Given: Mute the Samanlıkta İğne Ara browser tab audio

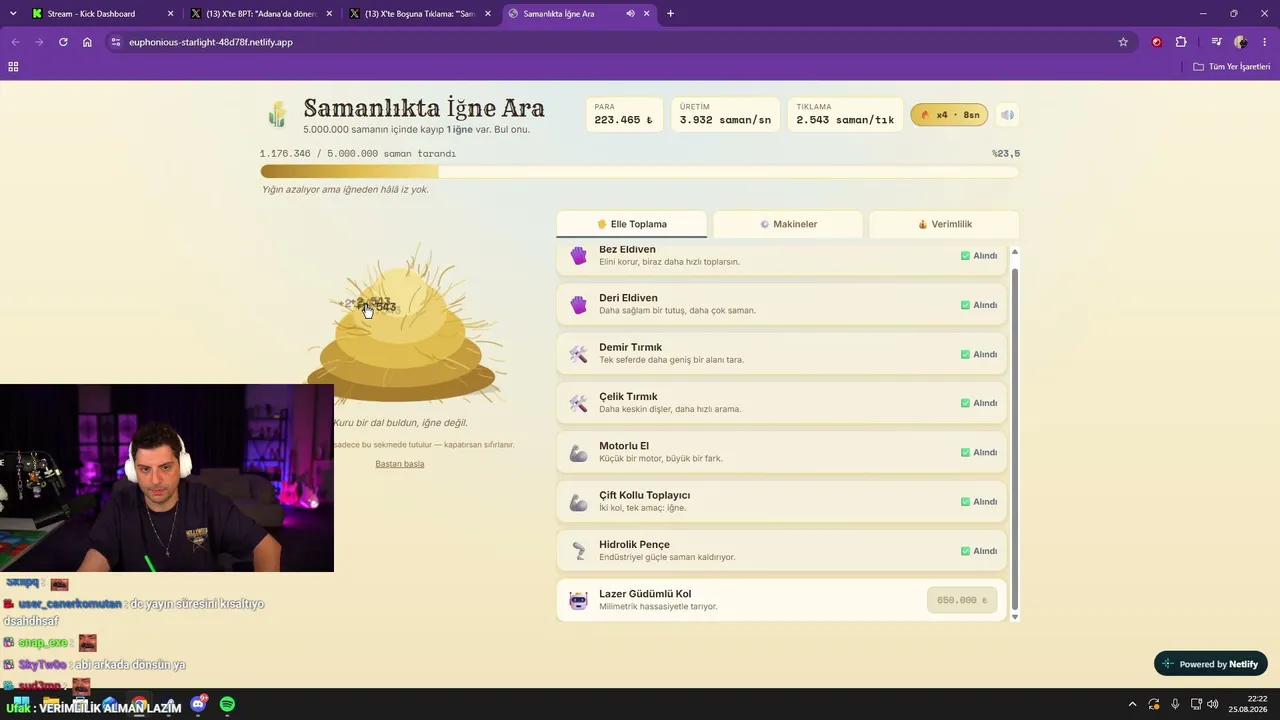Looking at the screenshot, I should [630, 14].
